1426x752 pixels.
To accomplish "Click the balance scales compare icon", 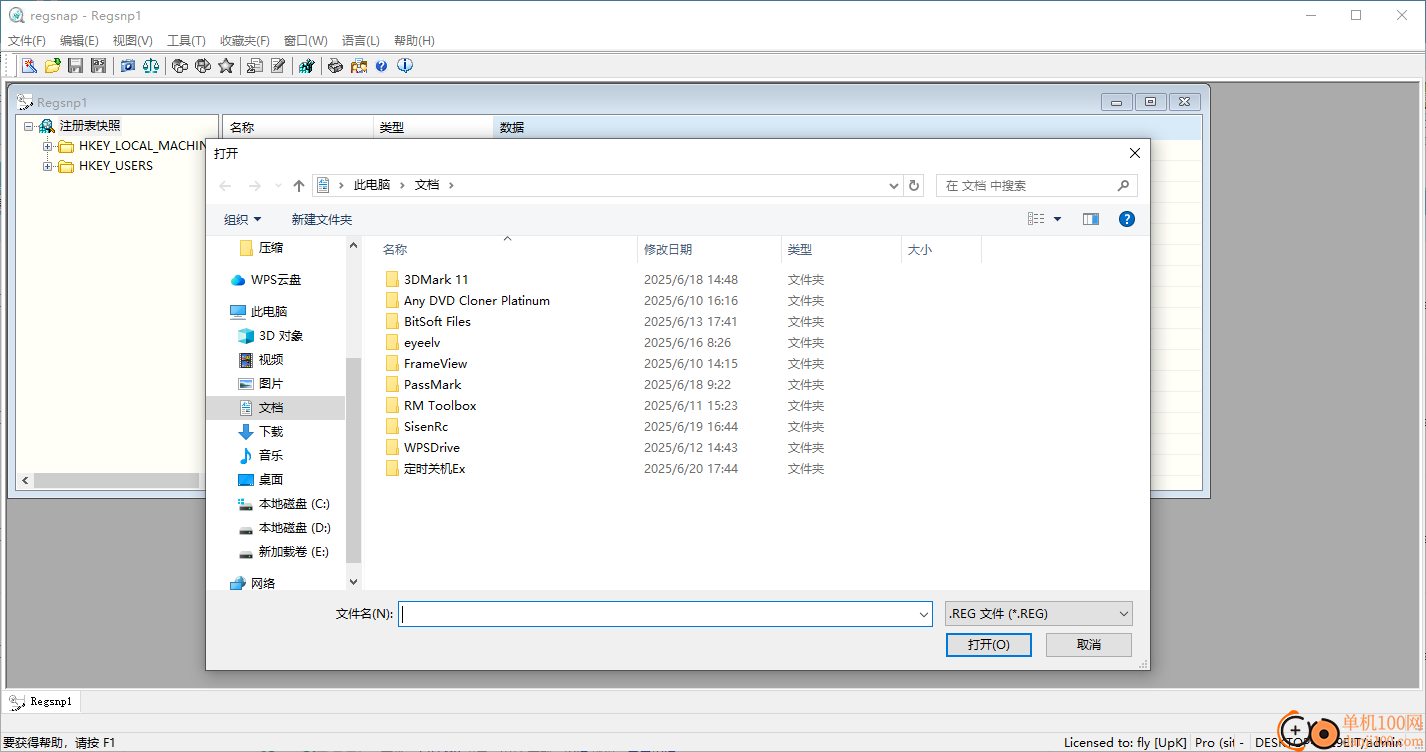I will [x=151, y=66].
